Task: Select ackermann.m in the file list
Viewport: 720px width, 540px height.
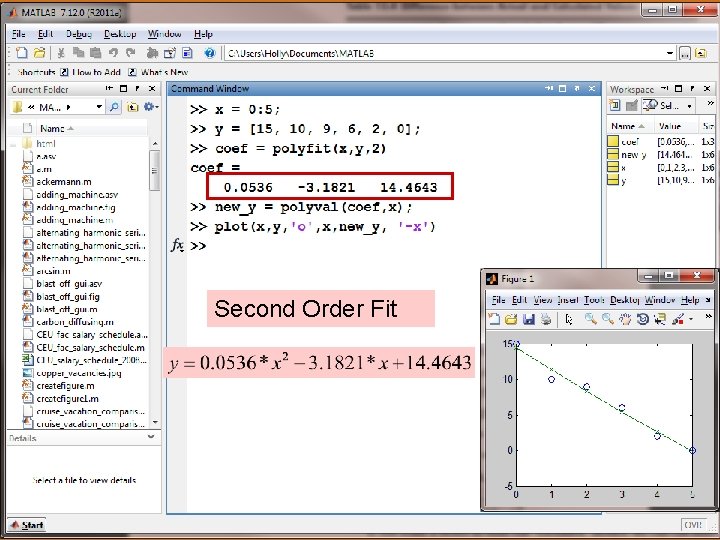Action: tap(64, 182)
